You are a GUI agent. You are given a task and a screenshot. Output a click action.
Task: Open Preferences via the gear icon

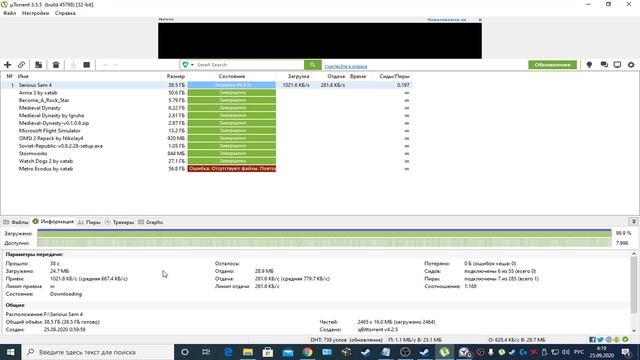631,65
